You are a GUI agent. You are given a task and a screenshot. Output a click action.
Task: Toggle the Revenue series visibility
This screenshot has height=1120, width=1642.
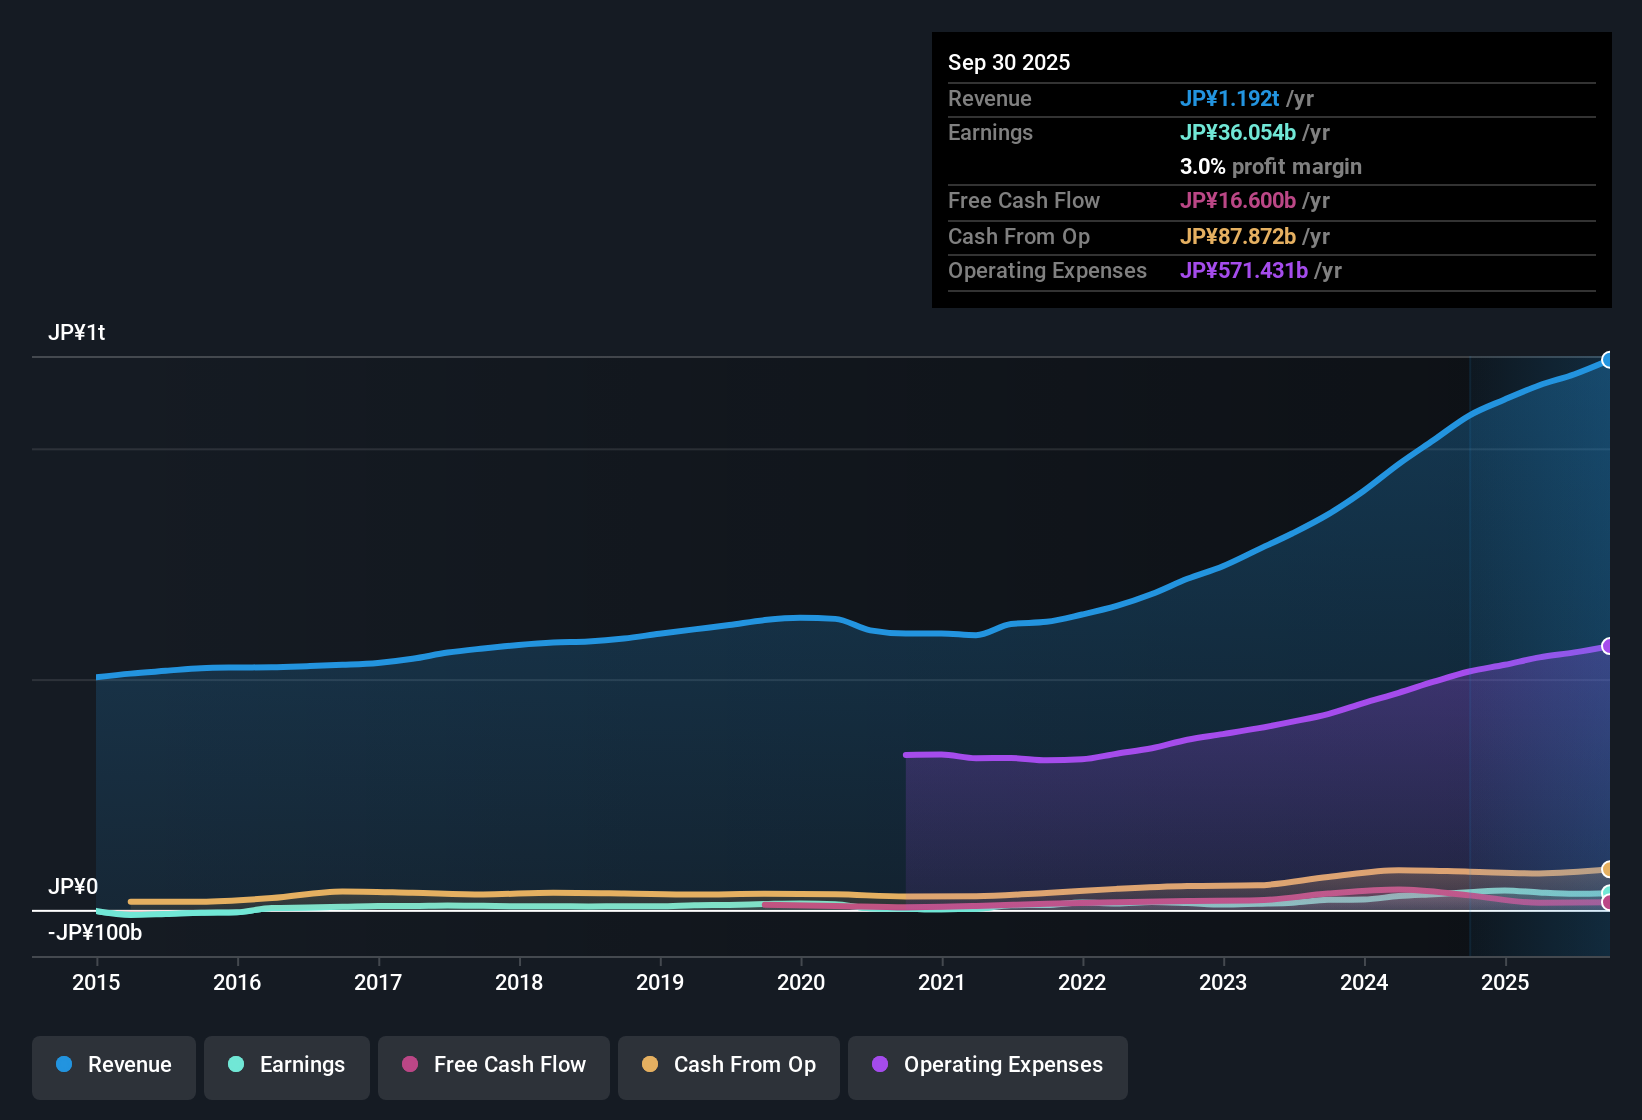pyautogui.click(x=113, y=1065)
